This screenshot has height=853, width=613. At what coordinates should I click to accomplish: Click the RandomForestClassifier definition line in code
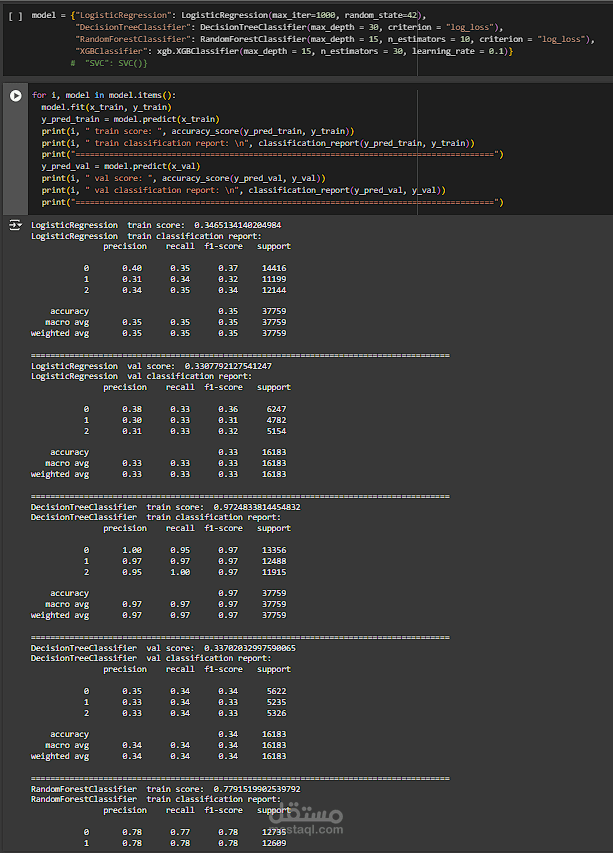(x=335, y=39)
